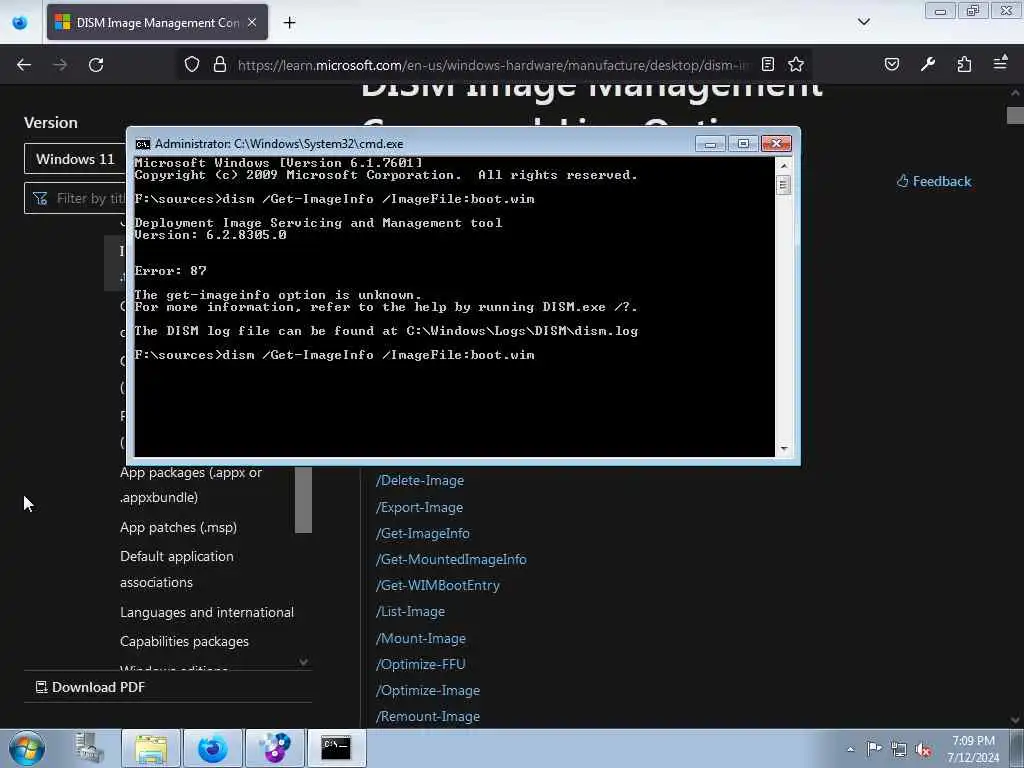This screenshot has width=1024, height=768.
Task: Save page to Pocket icon
Action: tap(892, 64)
